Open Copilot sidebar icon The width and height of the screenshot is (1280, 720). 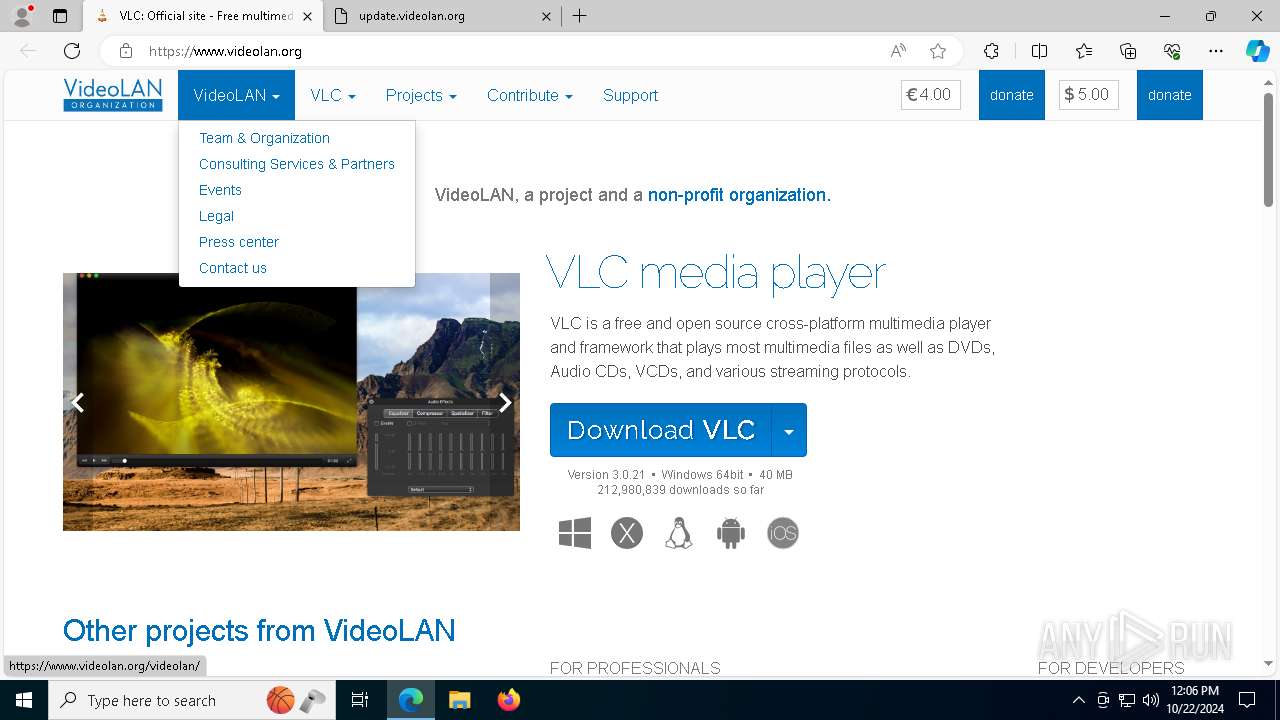click(x=1257, y=51)
